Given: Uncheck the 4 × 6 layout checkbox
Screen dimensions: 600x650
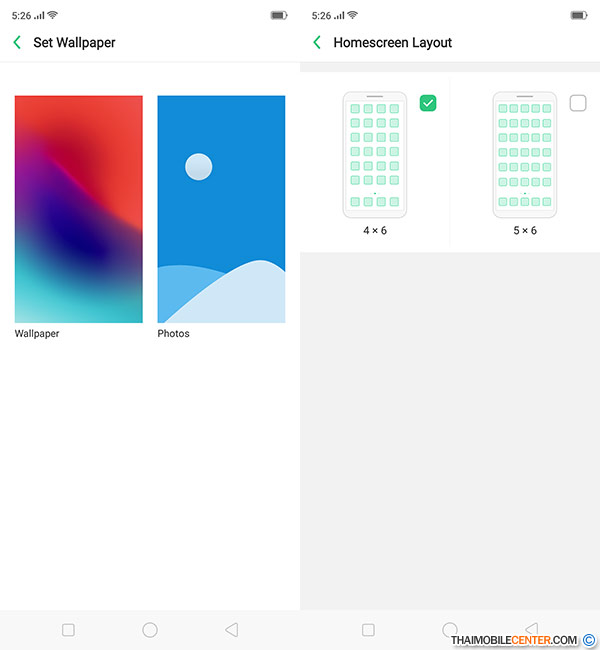Looking at the screenshot, I should [428, 103].
